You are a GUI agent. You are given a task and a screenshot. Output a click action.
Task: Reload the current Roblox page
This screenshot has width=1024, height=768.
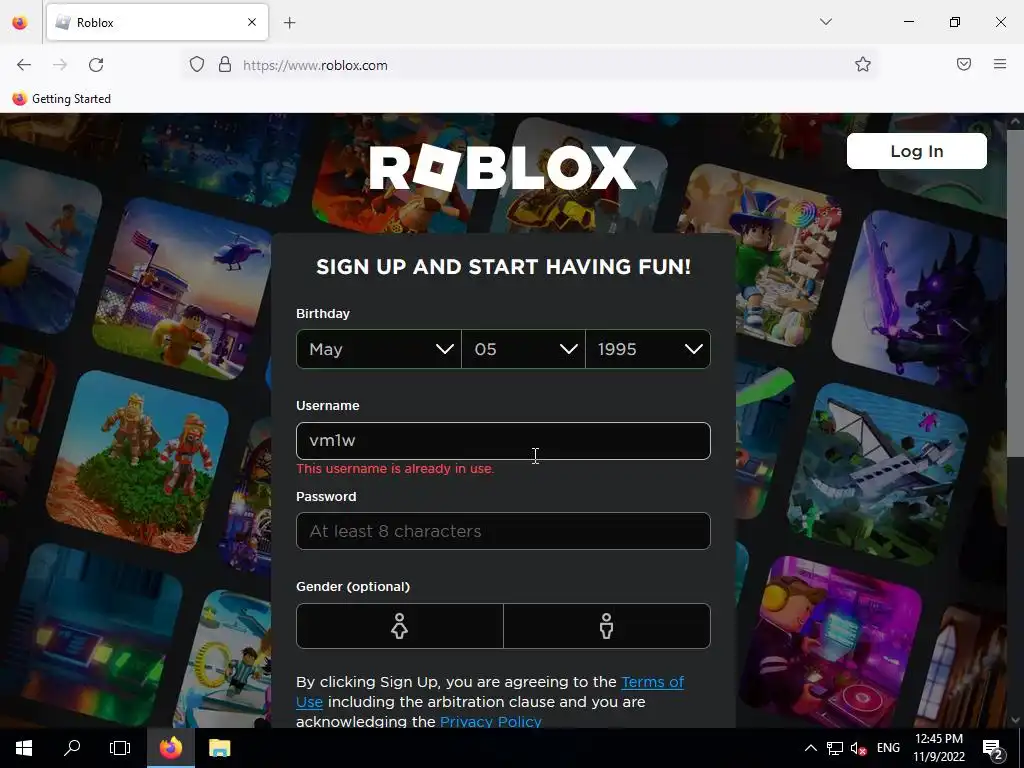tap(96, 65)
